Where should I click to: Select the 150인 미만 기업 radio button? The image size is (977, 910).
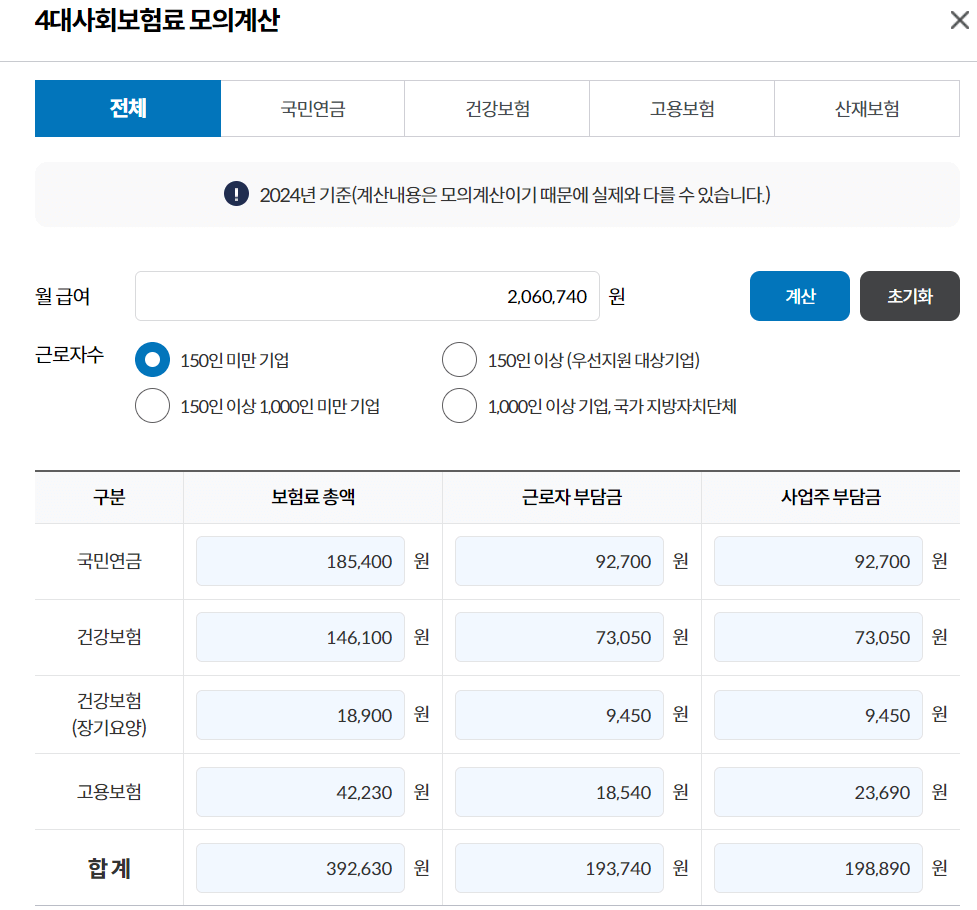point(152,359)
